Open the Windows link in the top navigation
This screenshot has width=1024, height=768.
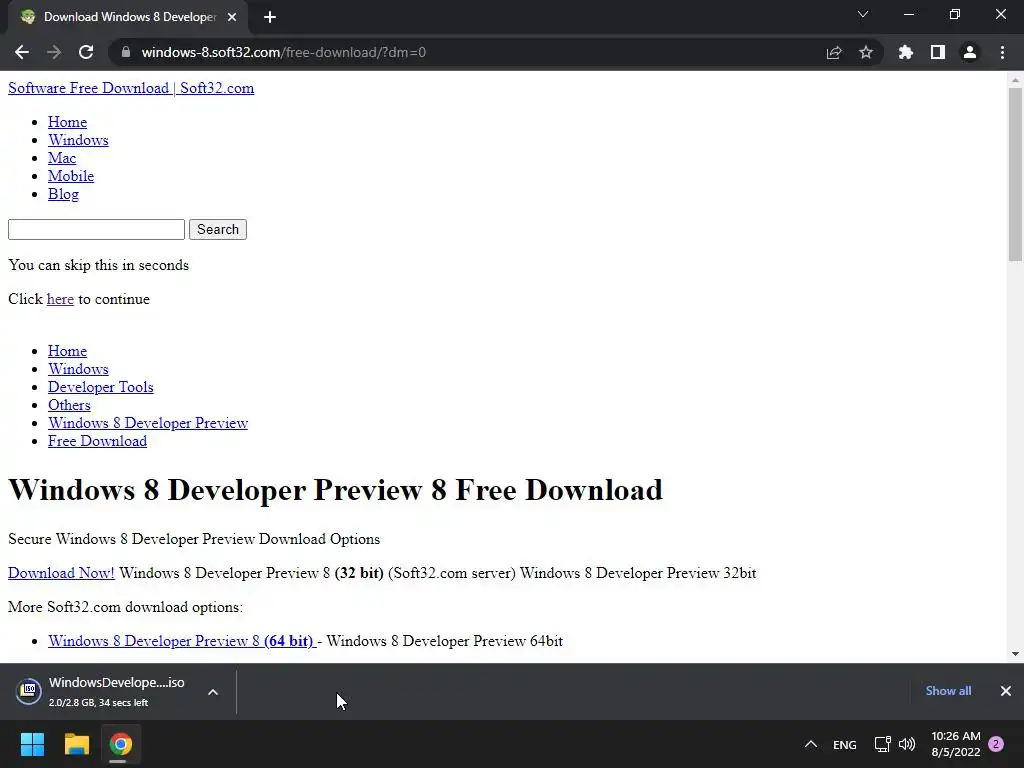click(78, 140)
